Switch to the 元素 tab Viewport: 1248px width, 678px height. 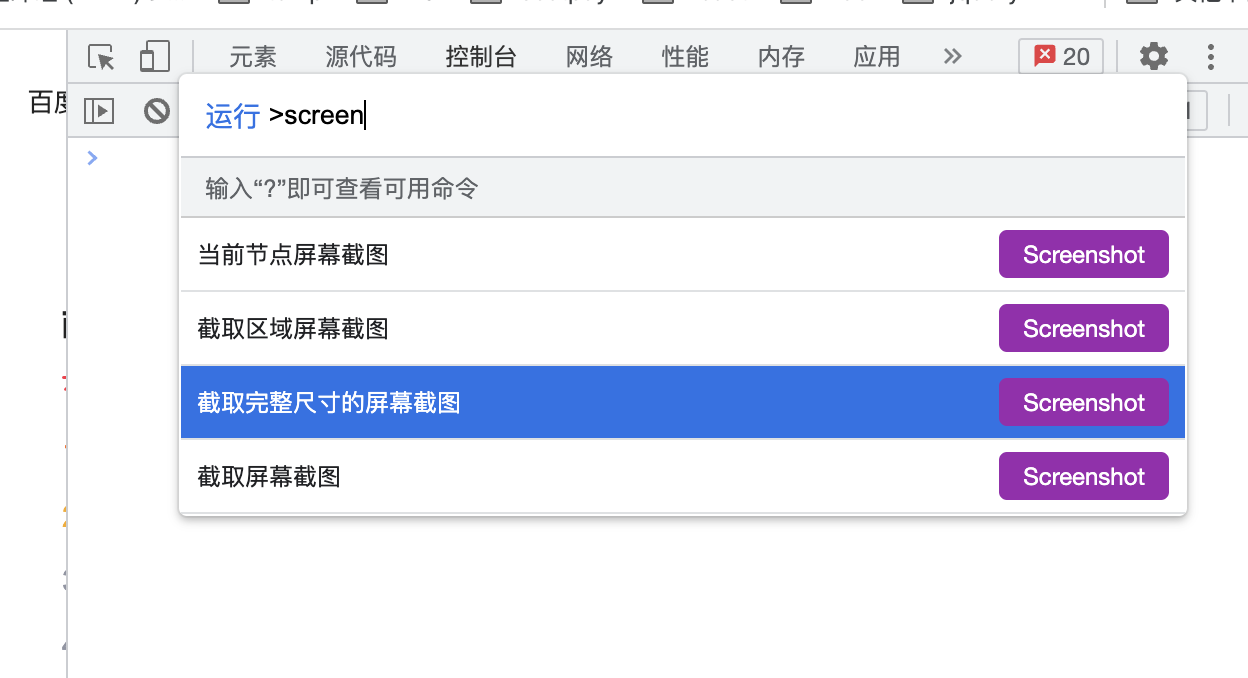(x=253, y=57)
